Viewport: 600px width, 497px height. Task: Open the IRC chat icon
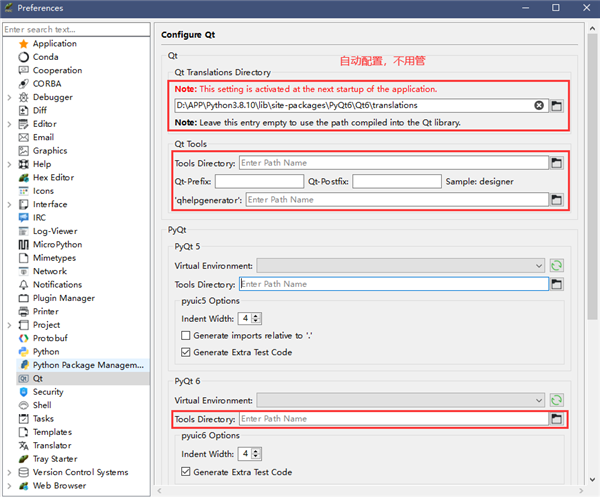24,218
